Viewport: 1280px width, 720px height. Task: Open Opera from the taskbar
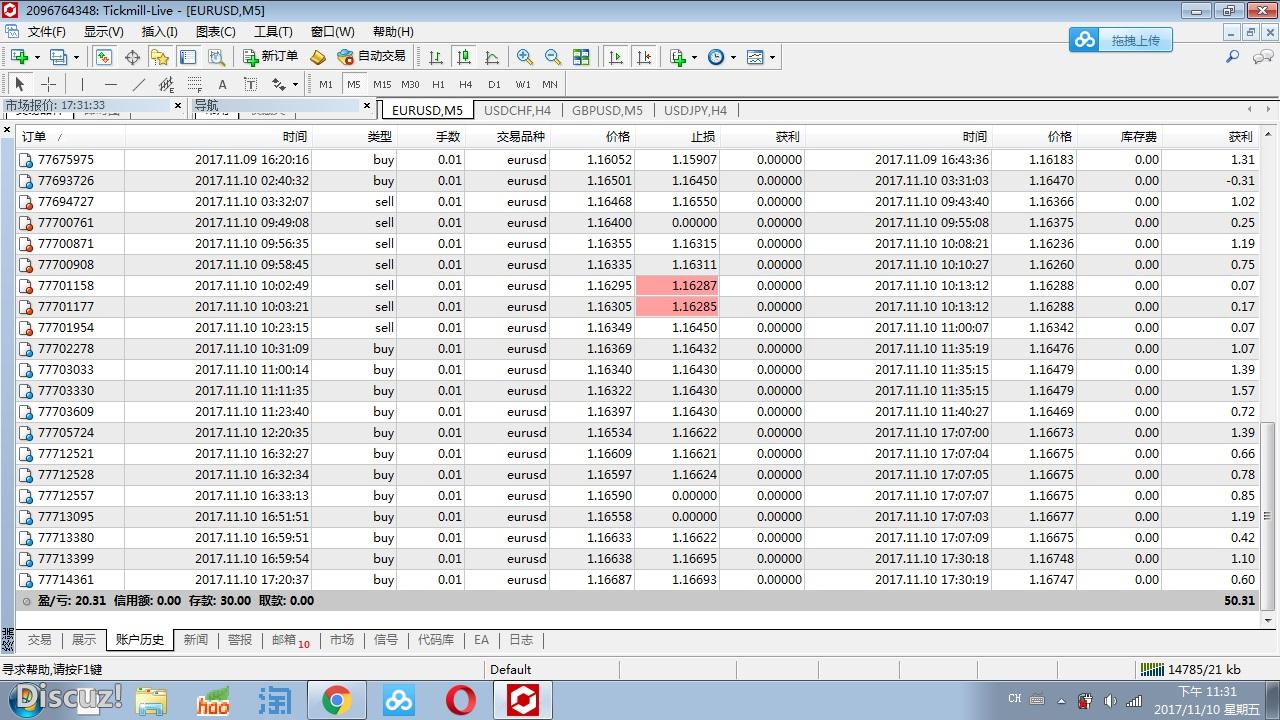click(x=461, y=701)
